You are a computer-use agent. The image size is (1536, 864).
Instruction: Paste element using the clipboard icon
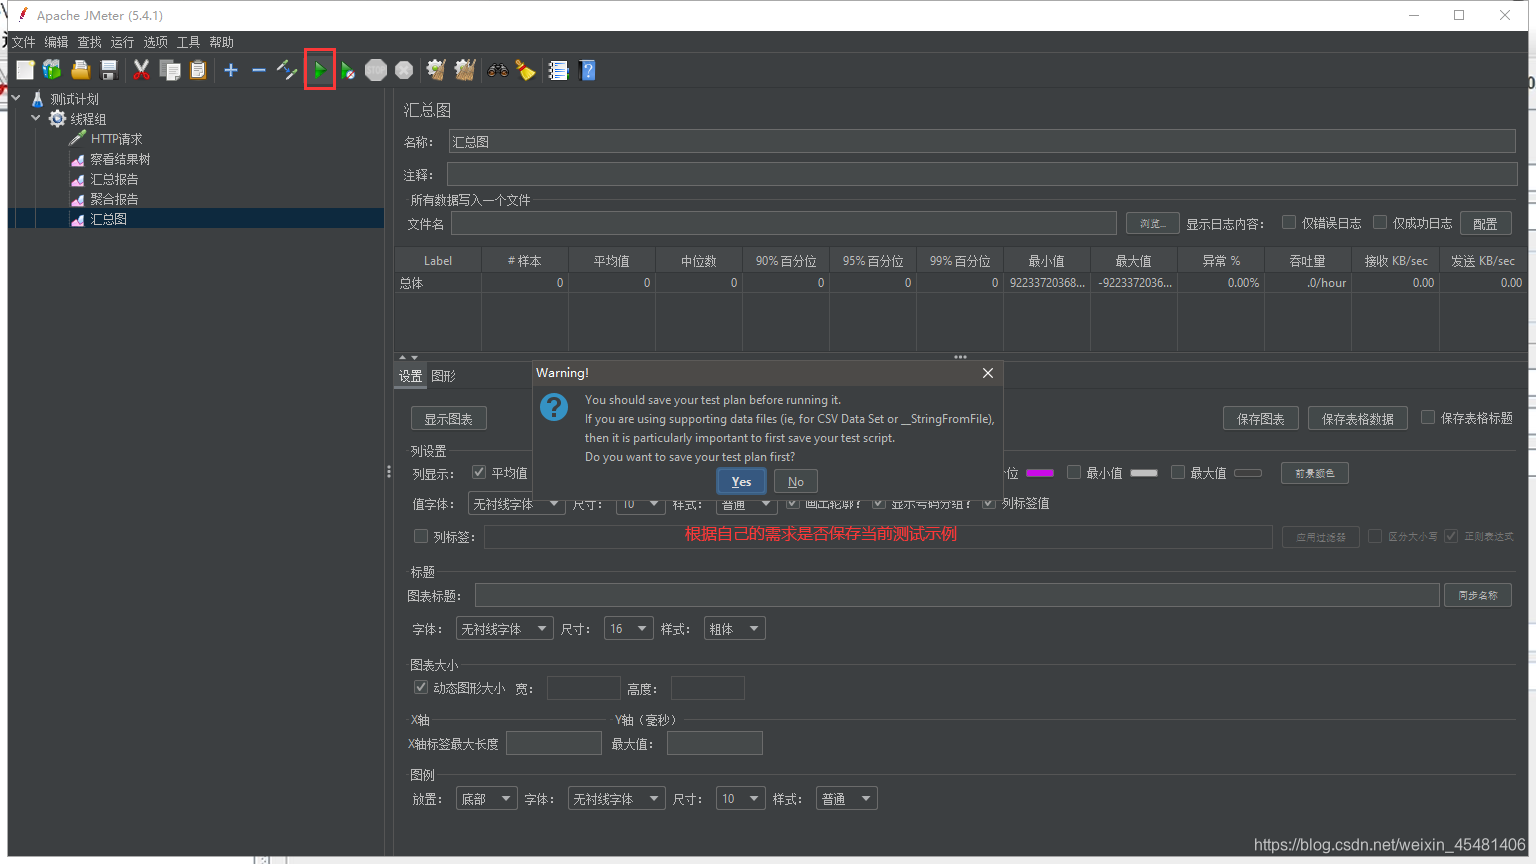[198, 70]
